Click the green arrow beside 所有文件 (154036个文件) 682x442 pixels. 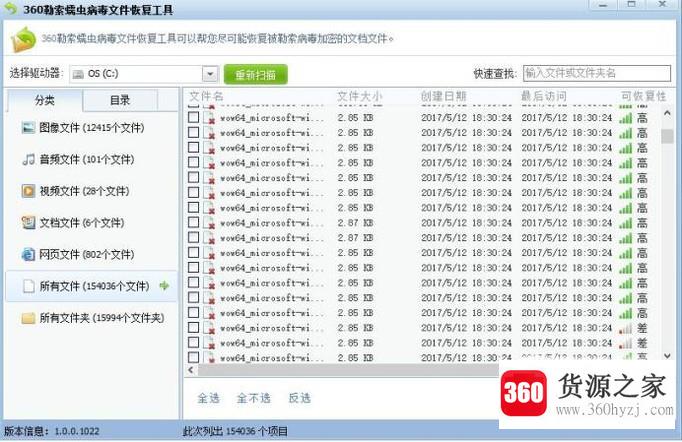coord(164,286)
